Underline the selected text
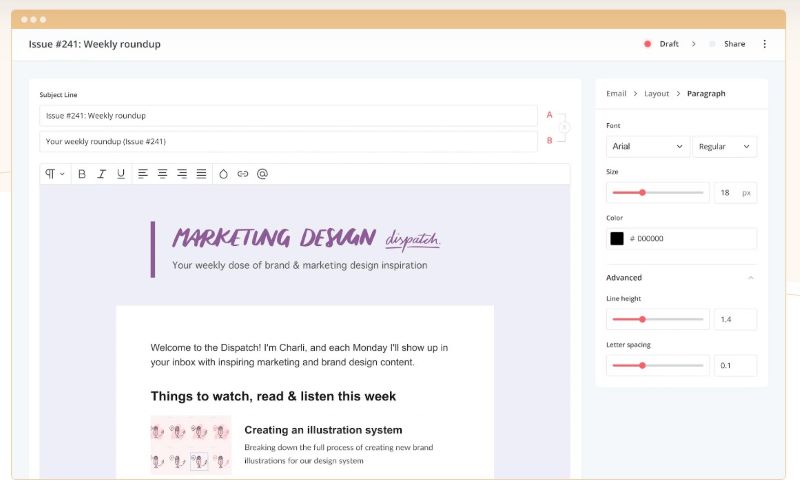 point(121,174)
